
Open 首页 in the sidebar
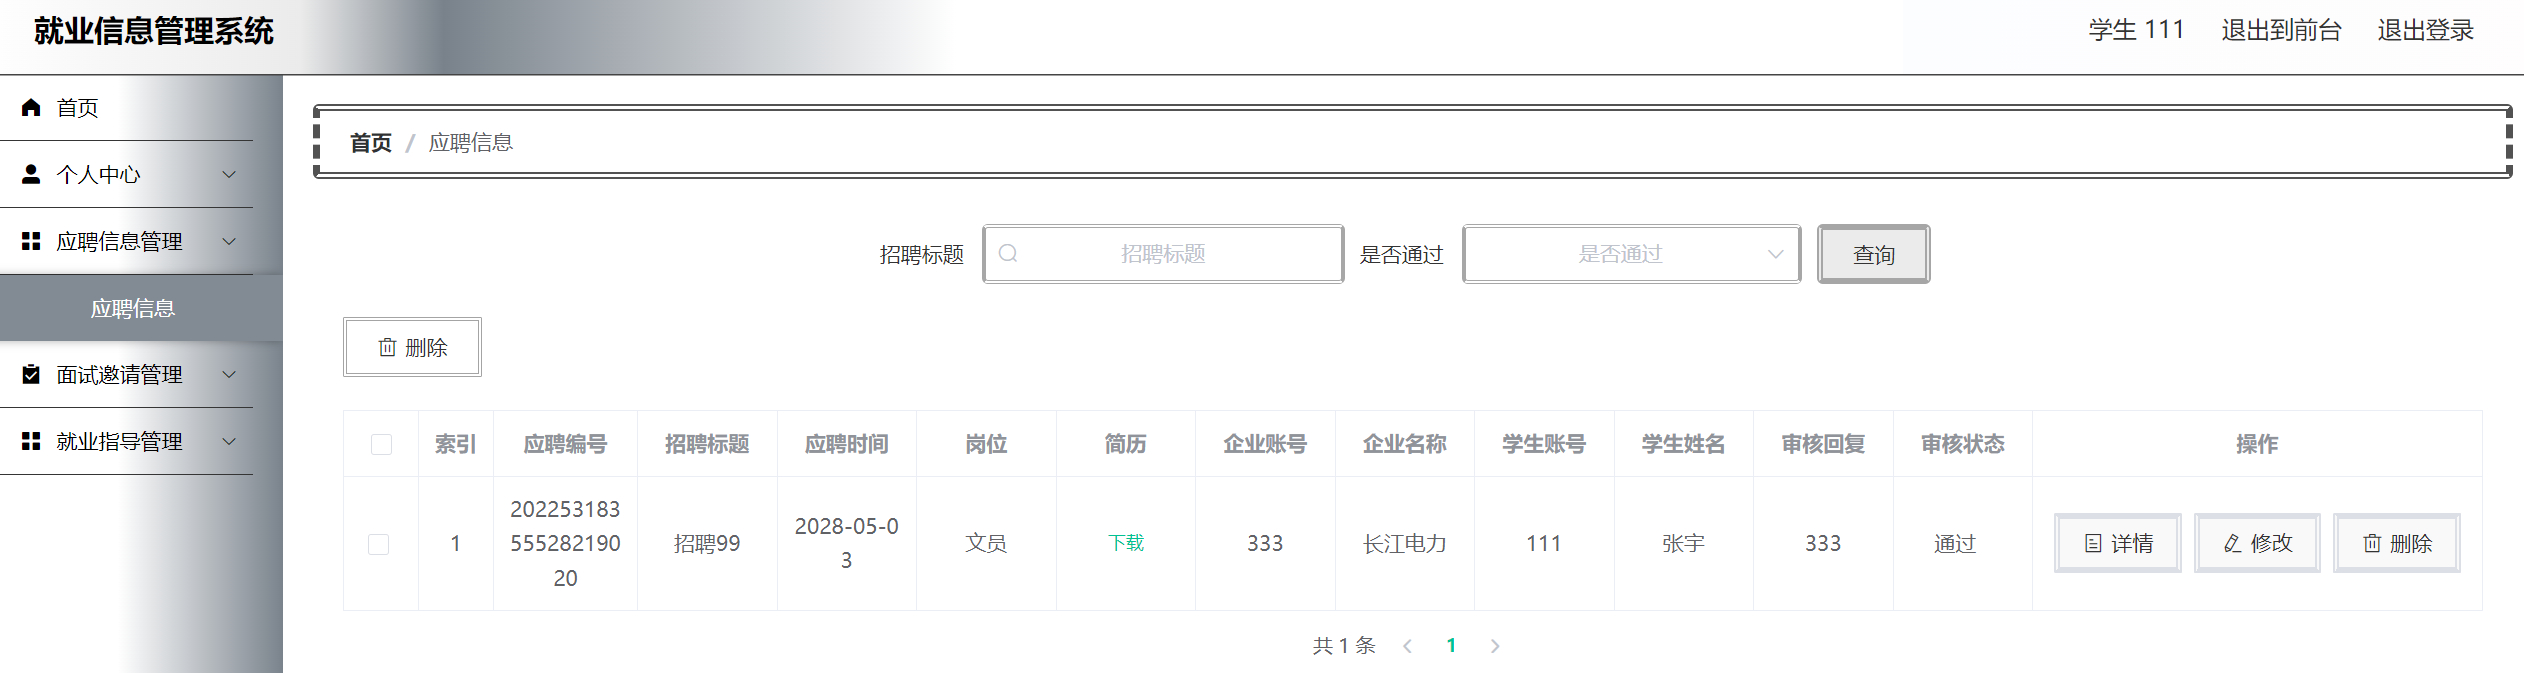[126, 107]
